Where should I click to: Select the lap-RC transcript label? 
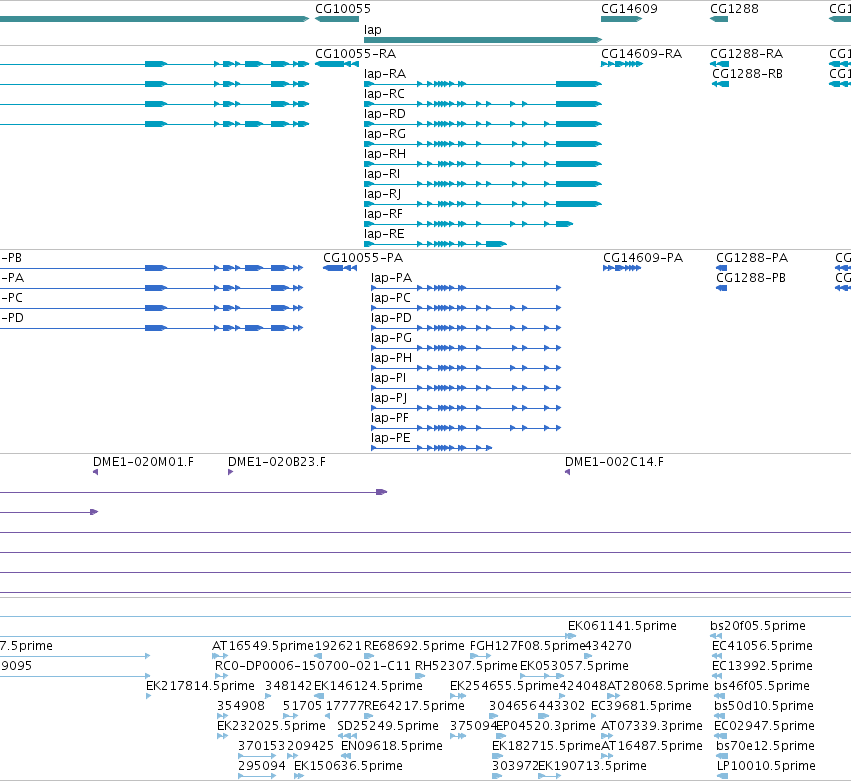384,94
